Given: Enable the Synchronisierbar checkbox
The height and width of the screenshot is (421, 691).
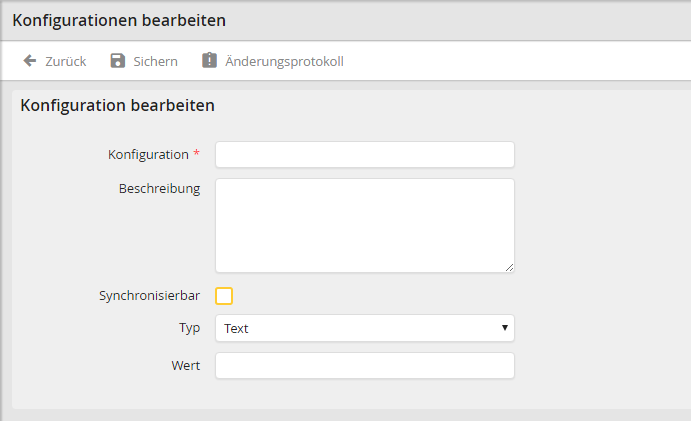Looking at the screenshot, I should 224,296.
